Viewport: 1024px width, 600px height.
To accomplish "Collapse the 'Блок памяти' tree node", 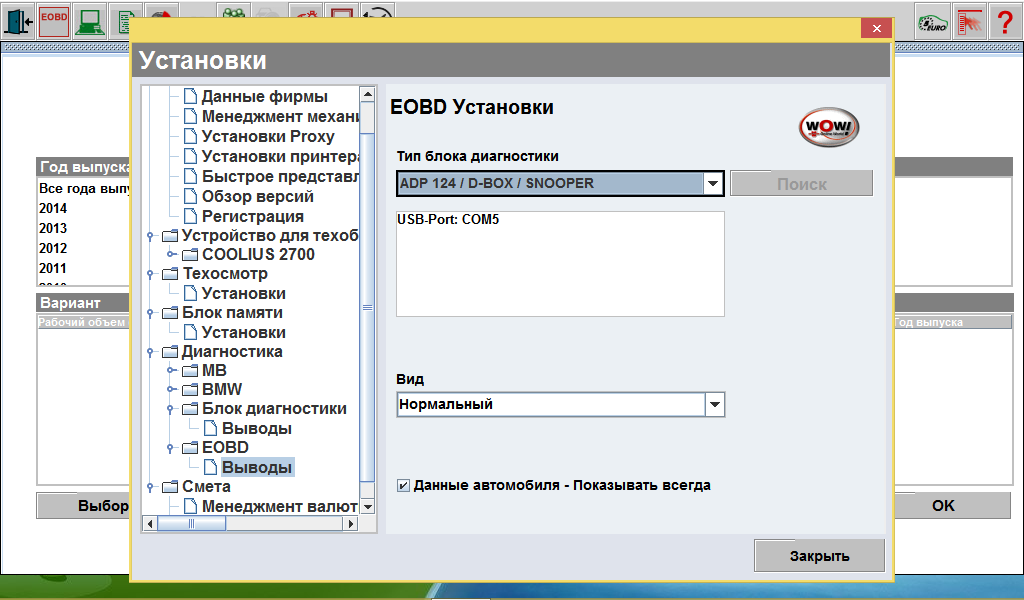I will tap(150, 313).
